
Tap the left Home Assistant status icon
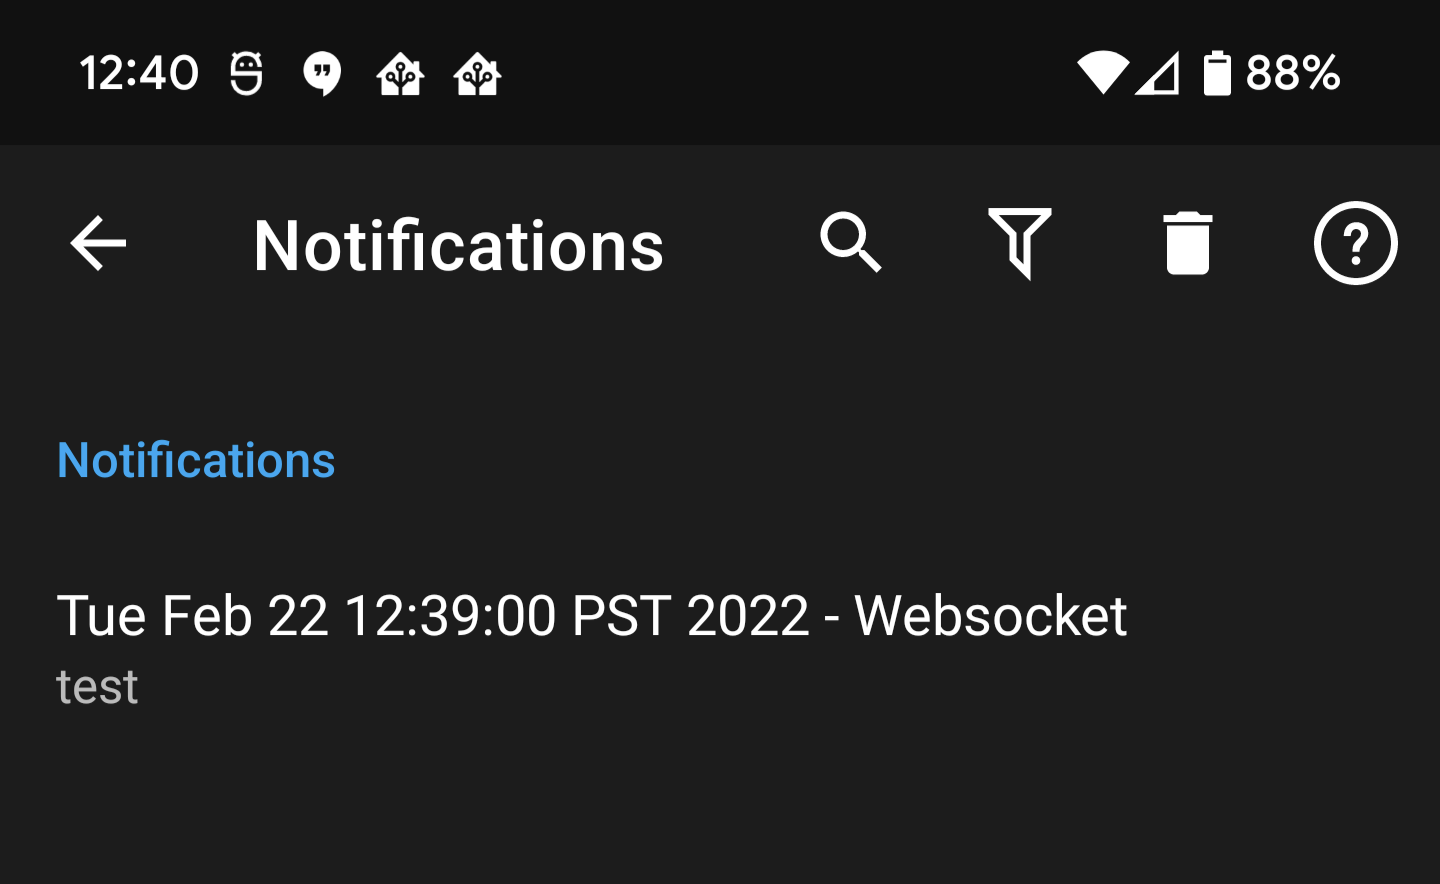pos(400,74)
